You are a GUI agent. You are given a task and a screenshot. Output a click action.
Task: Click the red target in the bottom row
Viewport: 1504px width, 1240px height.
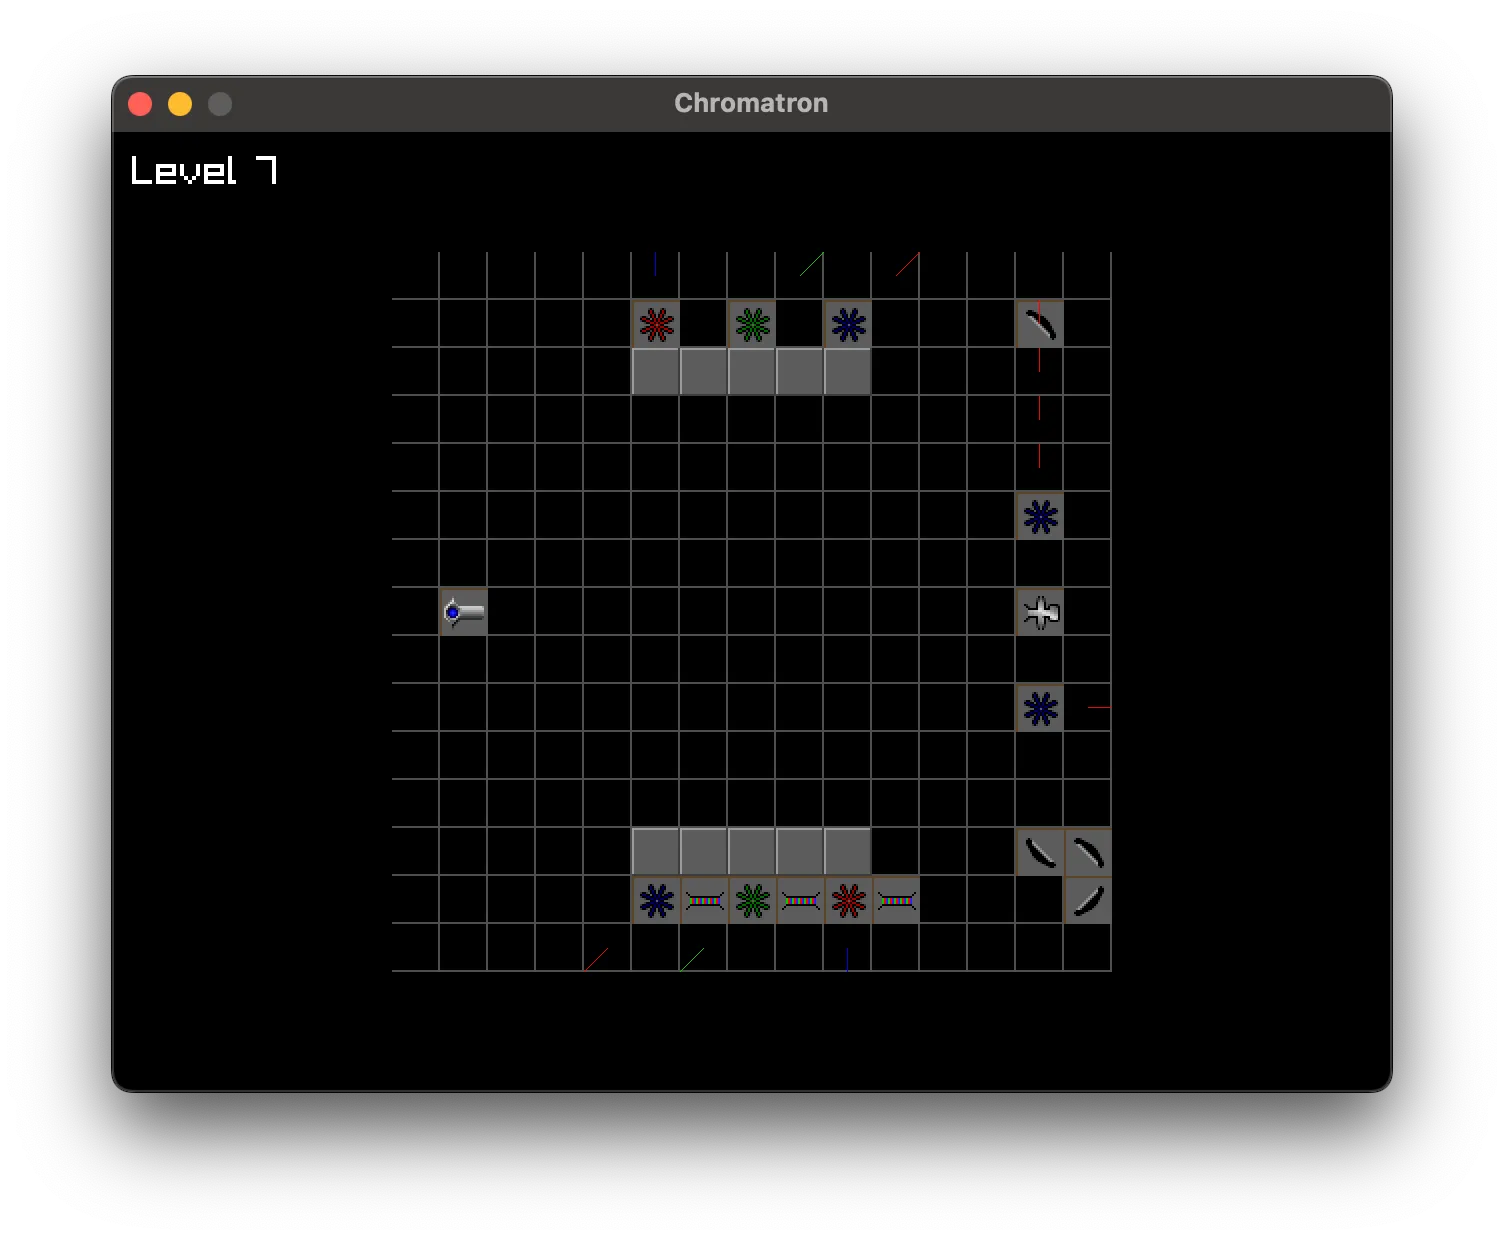[x=848, y=900]
